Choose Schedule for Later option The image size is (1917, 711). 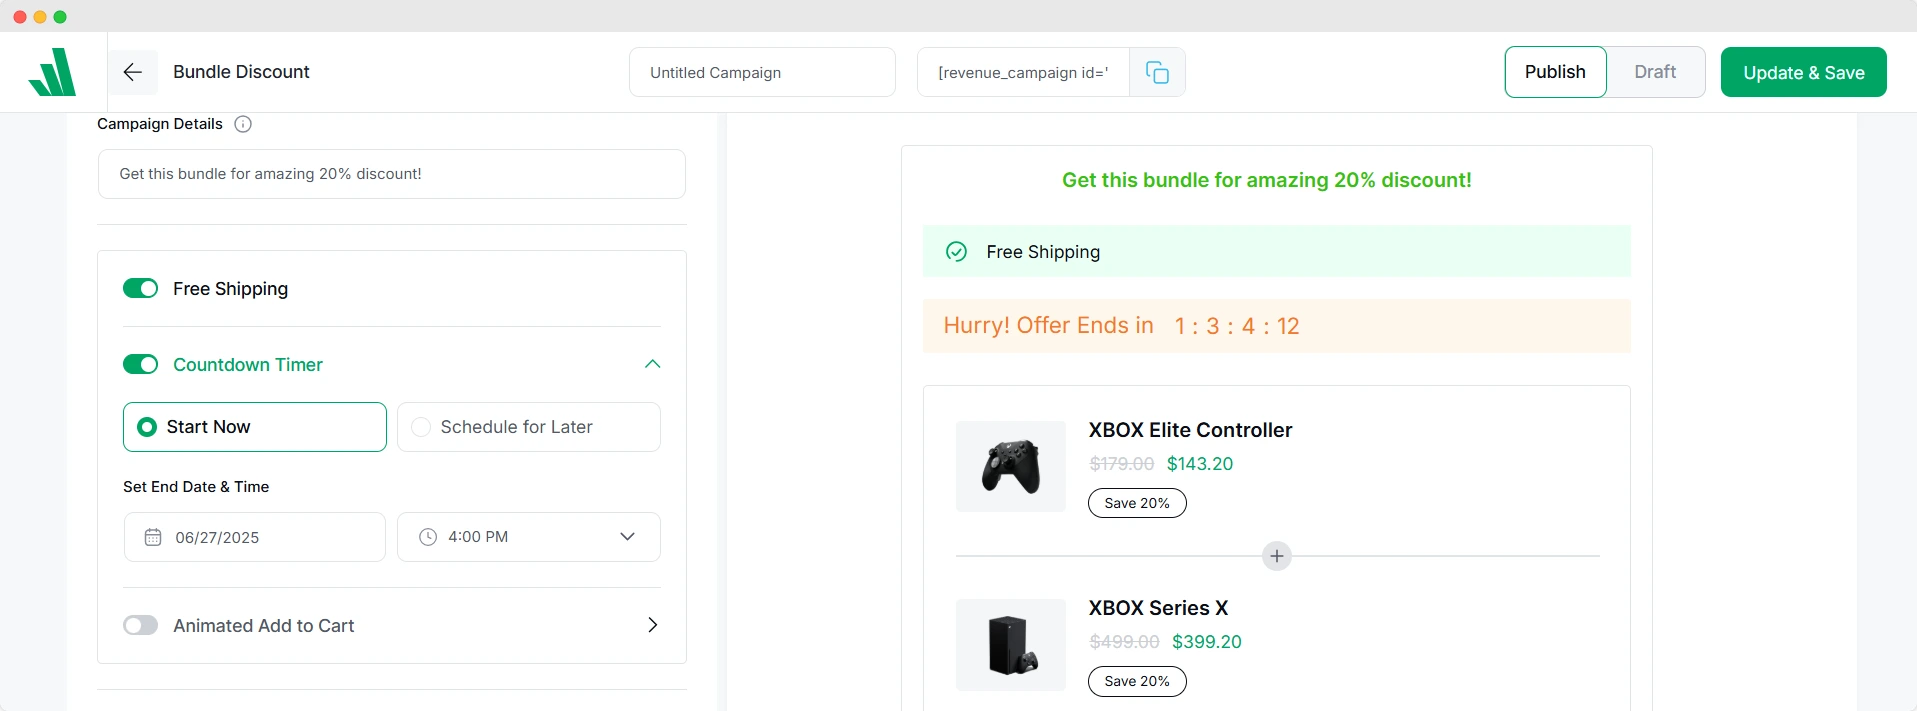(x=529, y=427)
